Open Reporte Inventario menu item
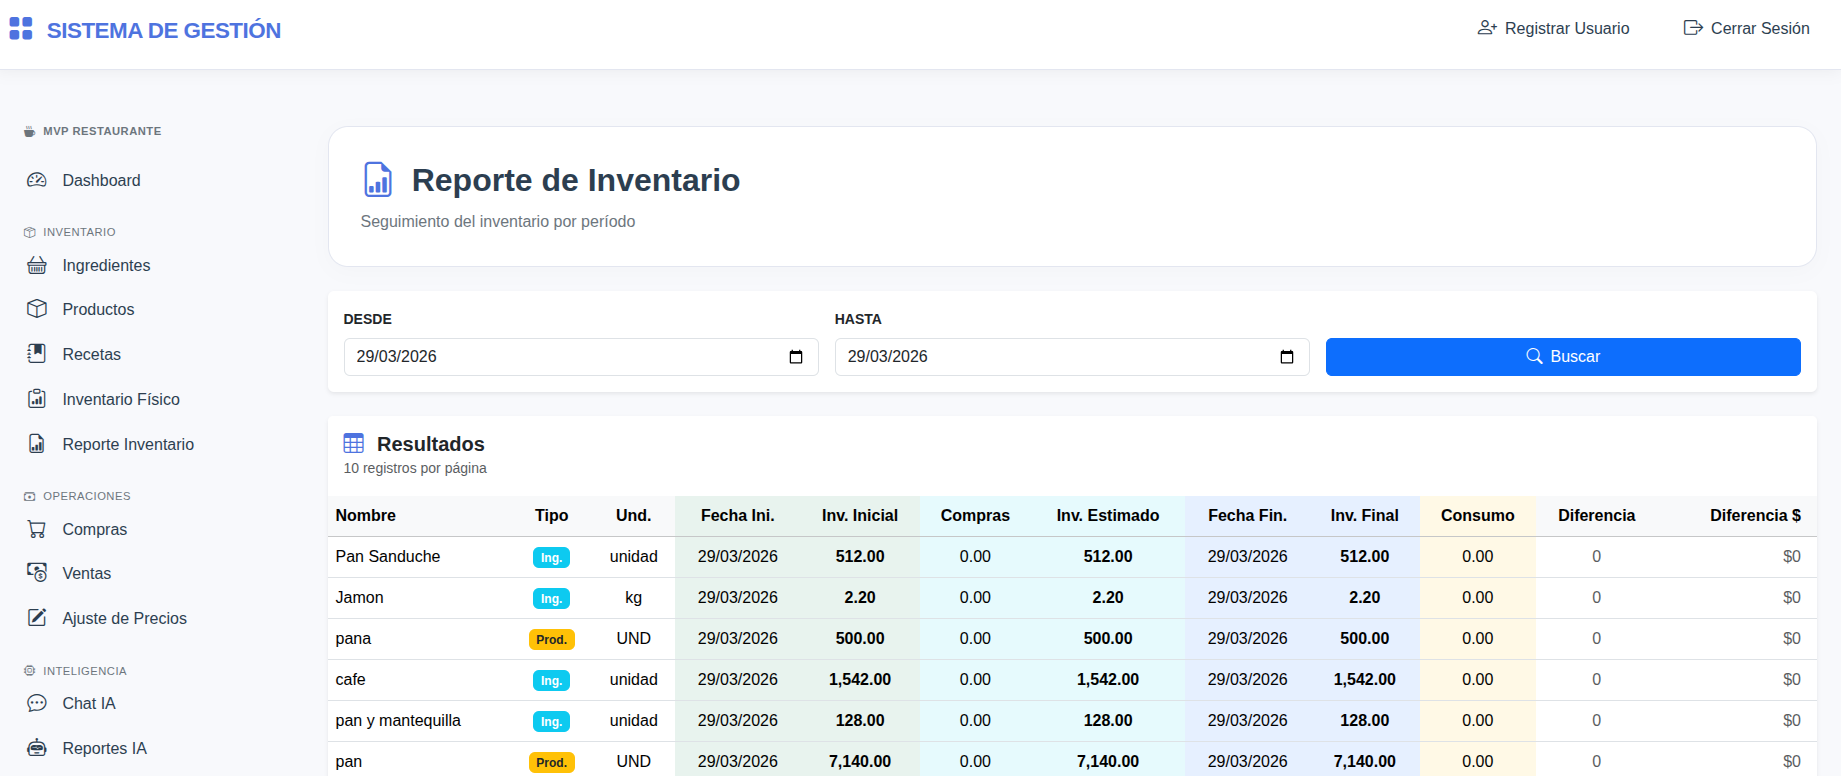This screenshot has width=1841, height=776. 128,444
